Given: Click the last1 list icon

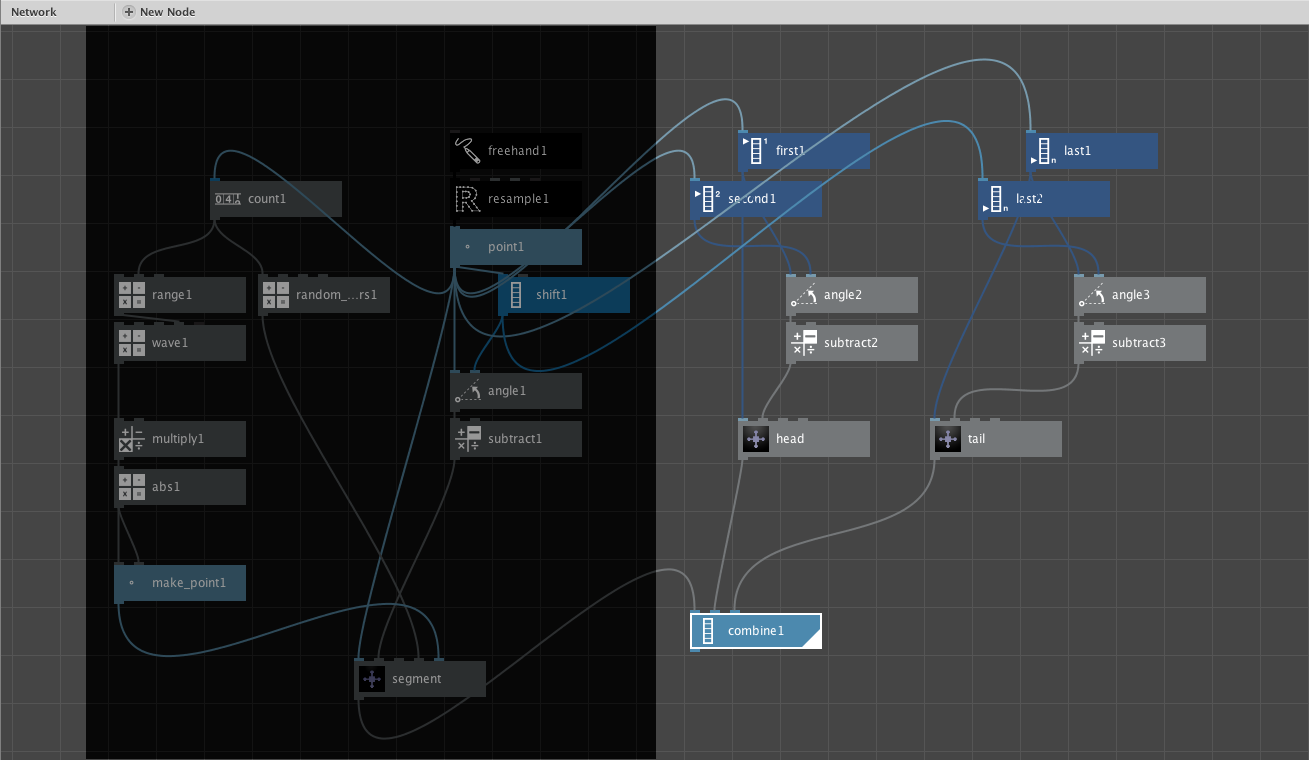Looking at the screenshot, I should (1044, 151).
